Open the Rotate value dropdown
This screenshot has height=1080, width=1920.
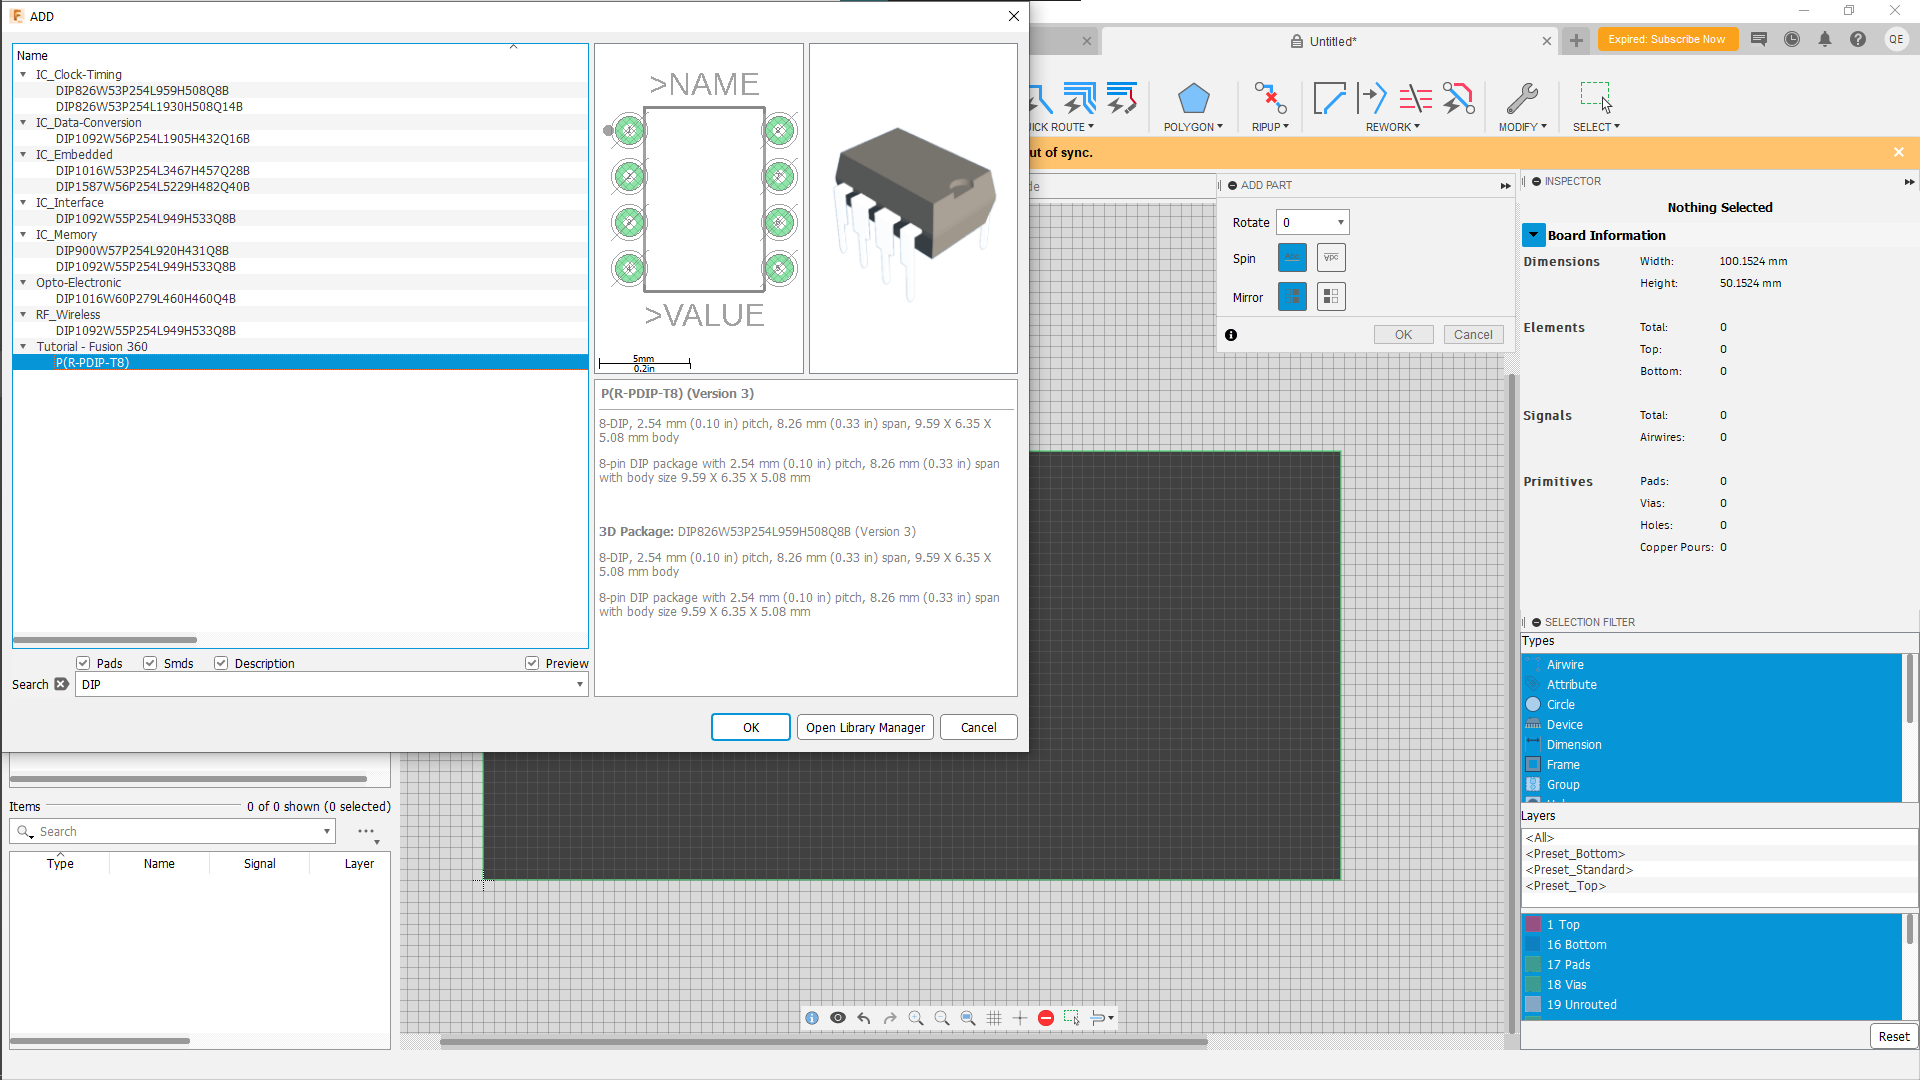[x=1341, y=222]
